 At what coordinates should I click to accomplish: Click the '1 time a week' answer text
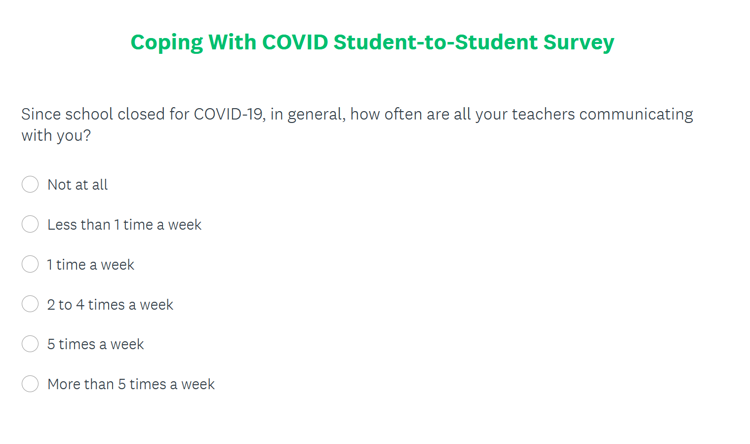click(x=90, y=265)
